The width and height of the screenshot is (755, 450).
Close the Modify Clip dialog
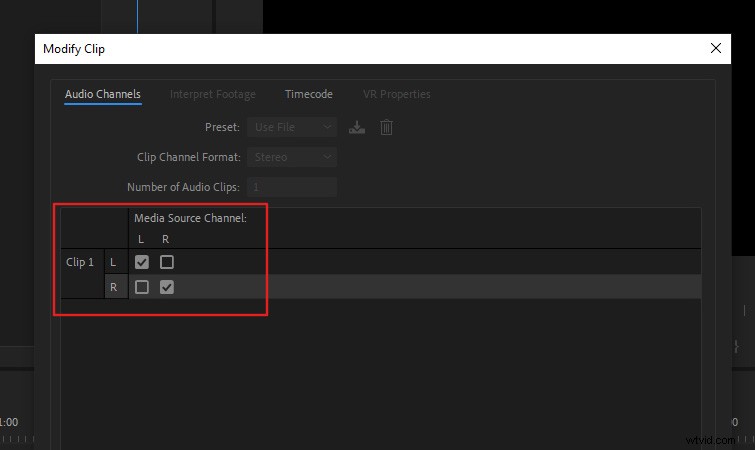click(716, 48)
